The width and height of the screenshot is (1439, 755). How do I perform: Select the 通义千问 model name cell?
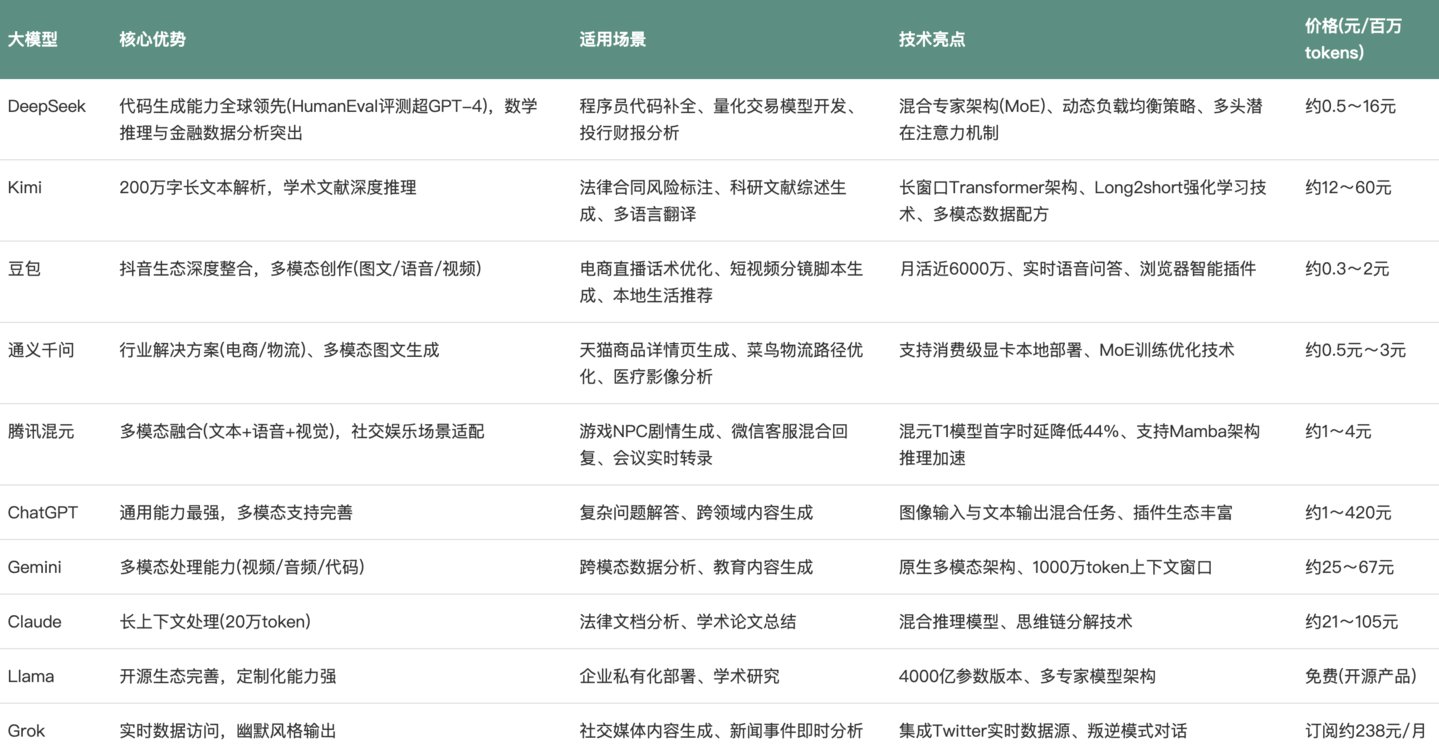click(x=41, y=350)
